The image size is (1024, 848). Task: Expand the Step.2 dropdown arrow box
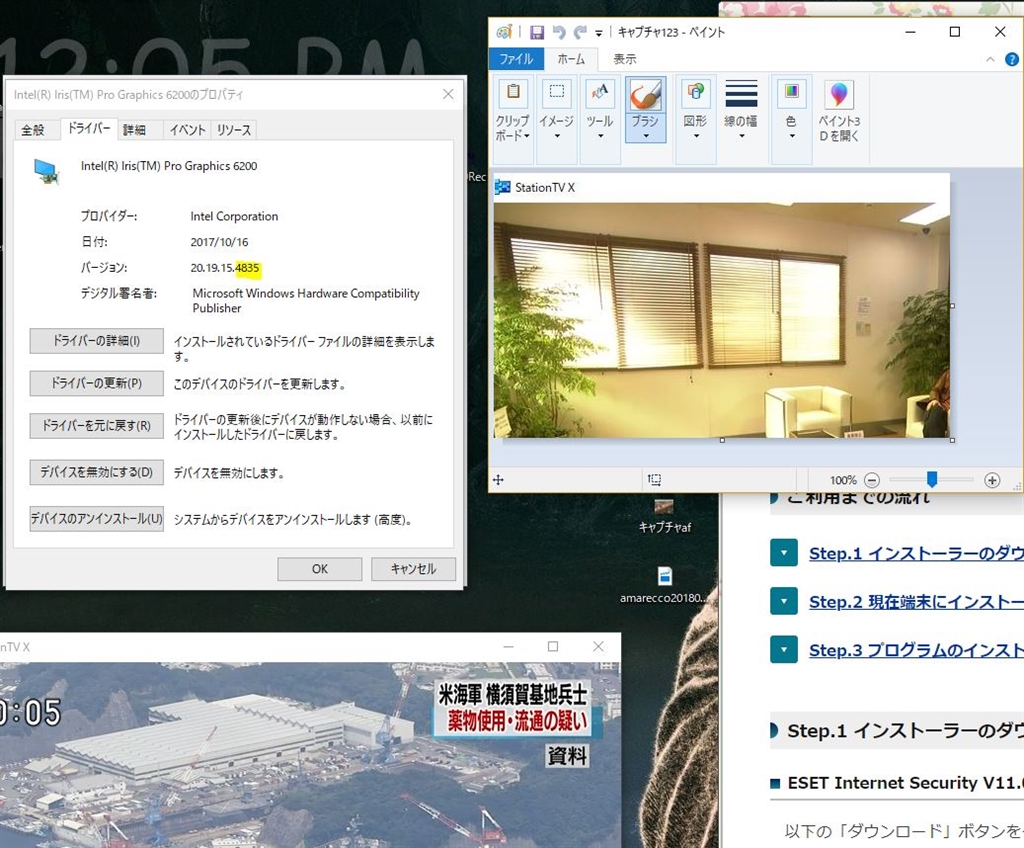coord(784,601)
